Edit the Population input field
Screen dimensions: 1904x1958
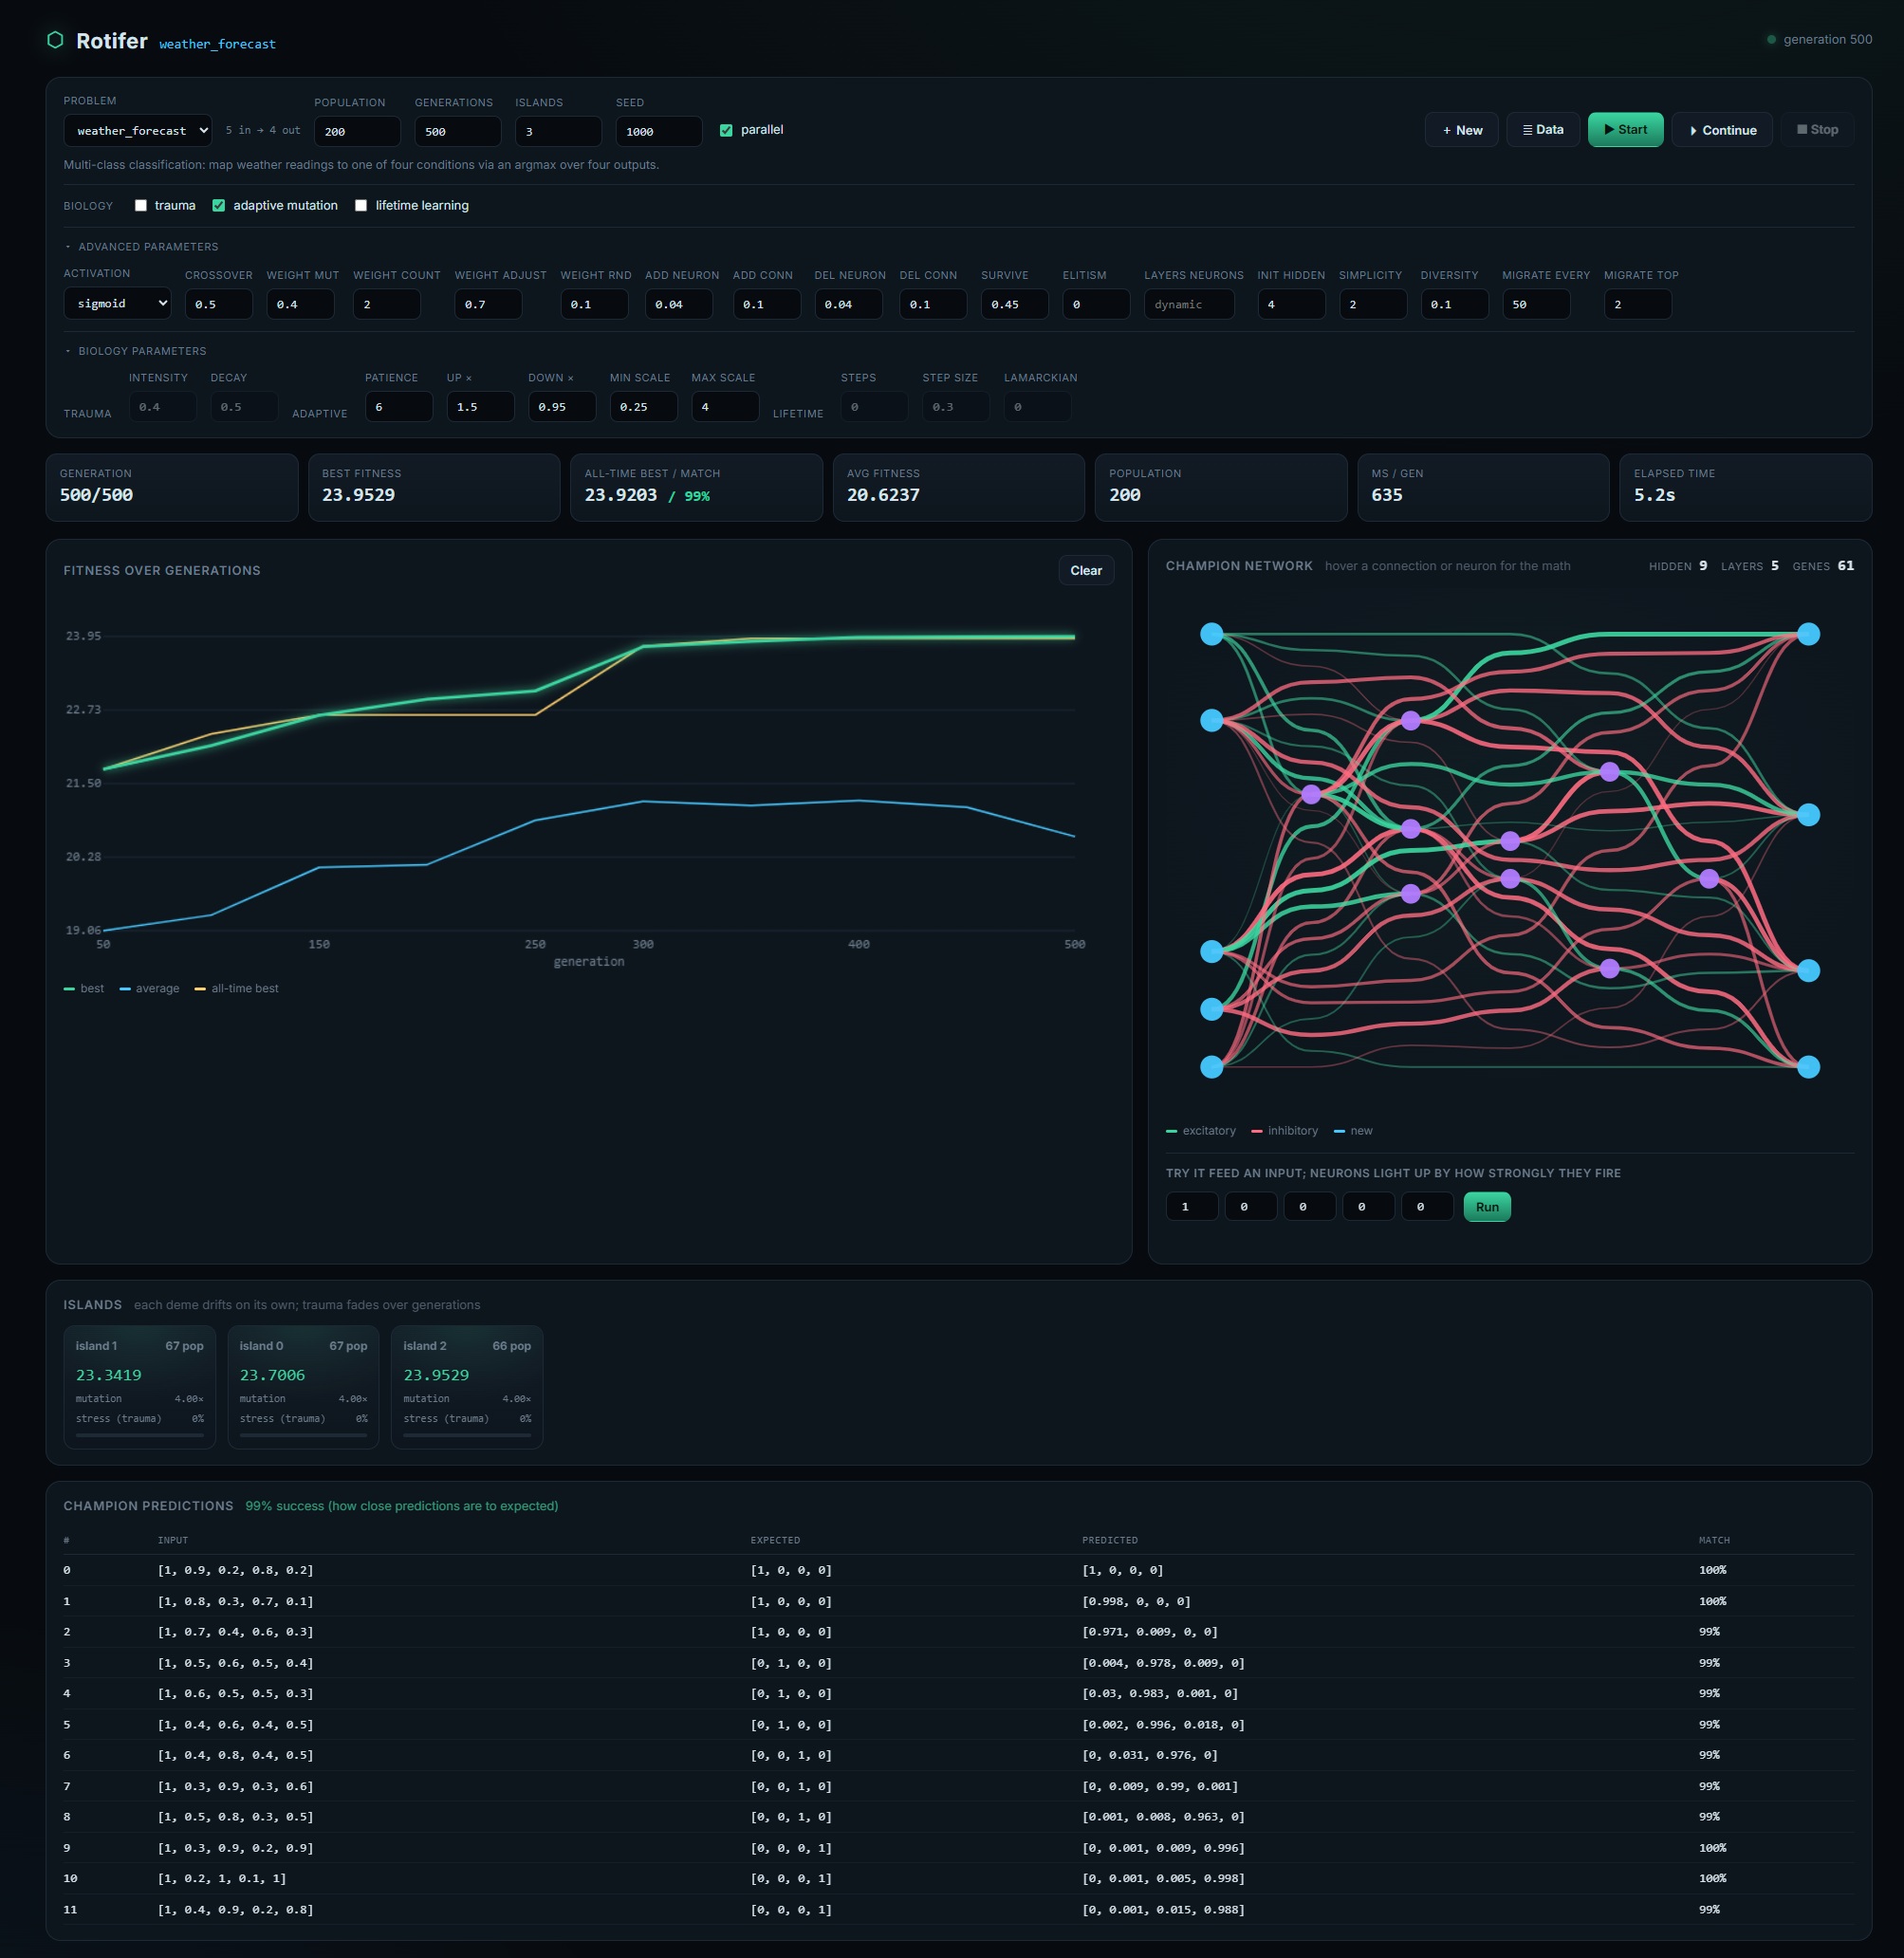click(x=357, y=131)
